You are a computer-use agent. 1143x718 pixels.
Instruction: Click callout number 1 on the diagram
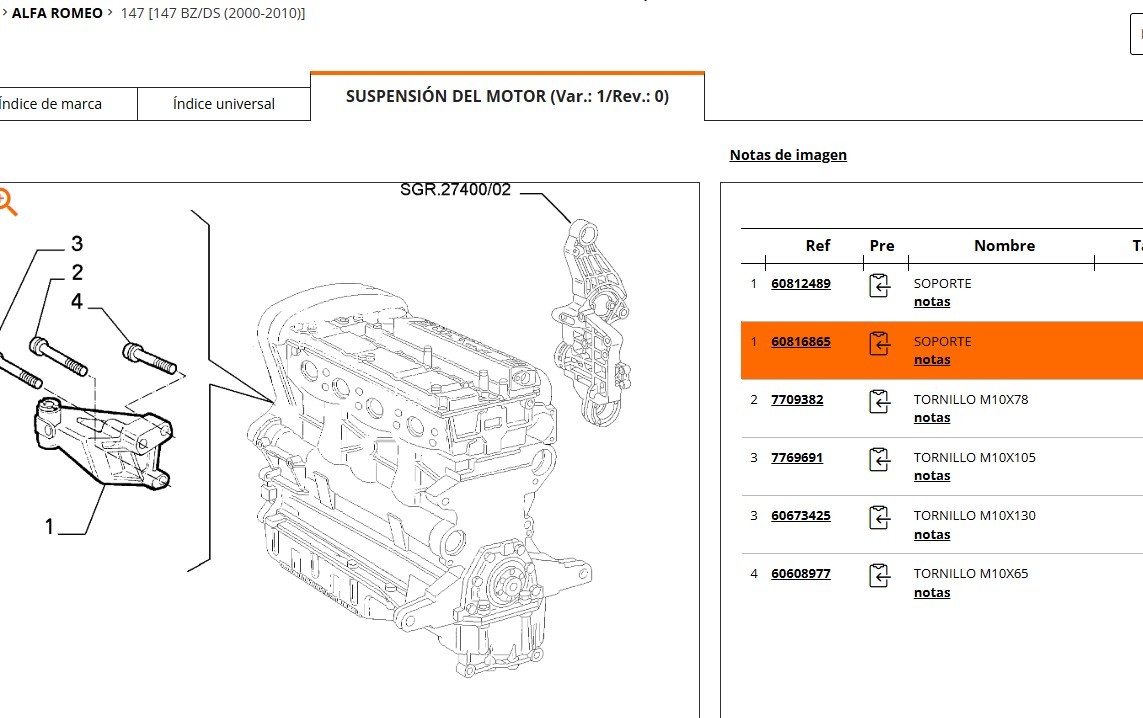pyautogui.click(x=49, y=526)
